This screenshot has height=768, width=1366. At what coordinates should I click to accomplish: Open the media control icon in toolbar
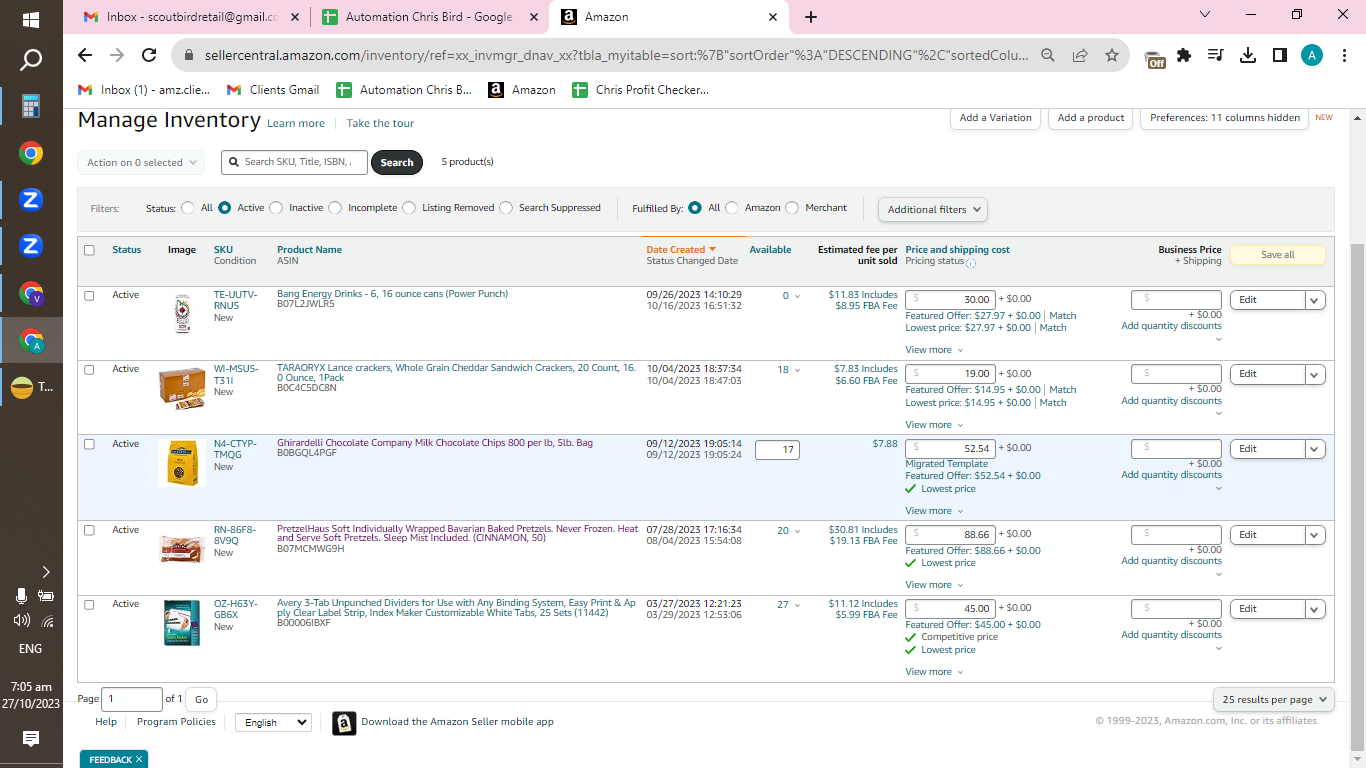(1216, 56)
